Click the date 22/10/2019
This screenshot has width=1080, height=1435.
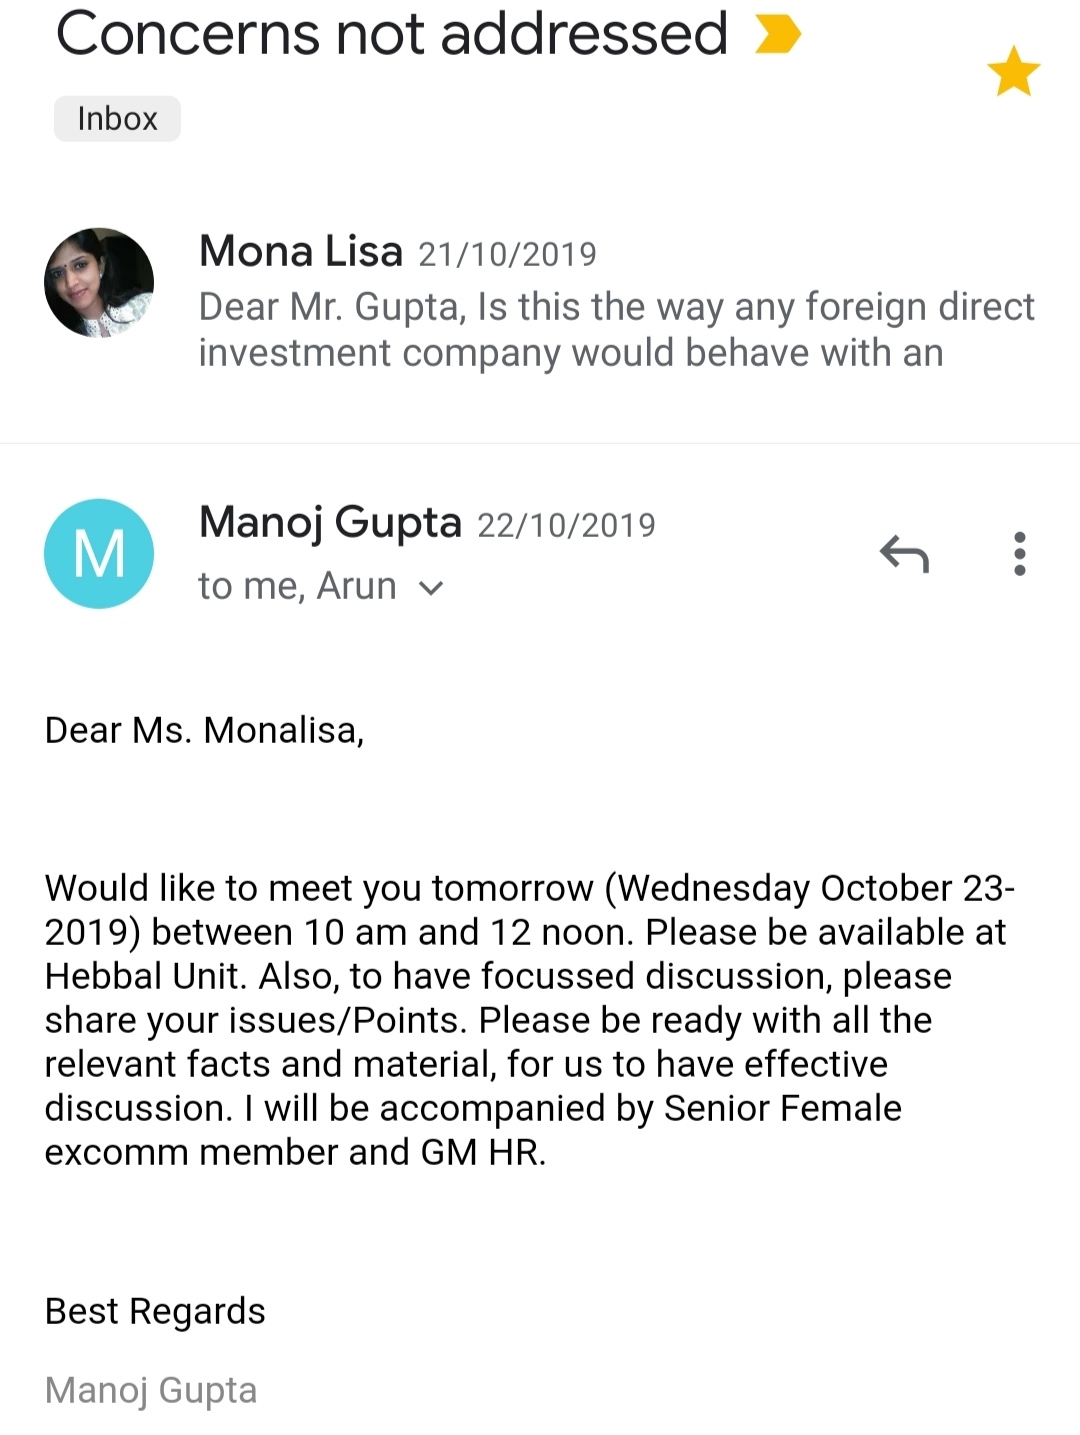coord(566,525)
